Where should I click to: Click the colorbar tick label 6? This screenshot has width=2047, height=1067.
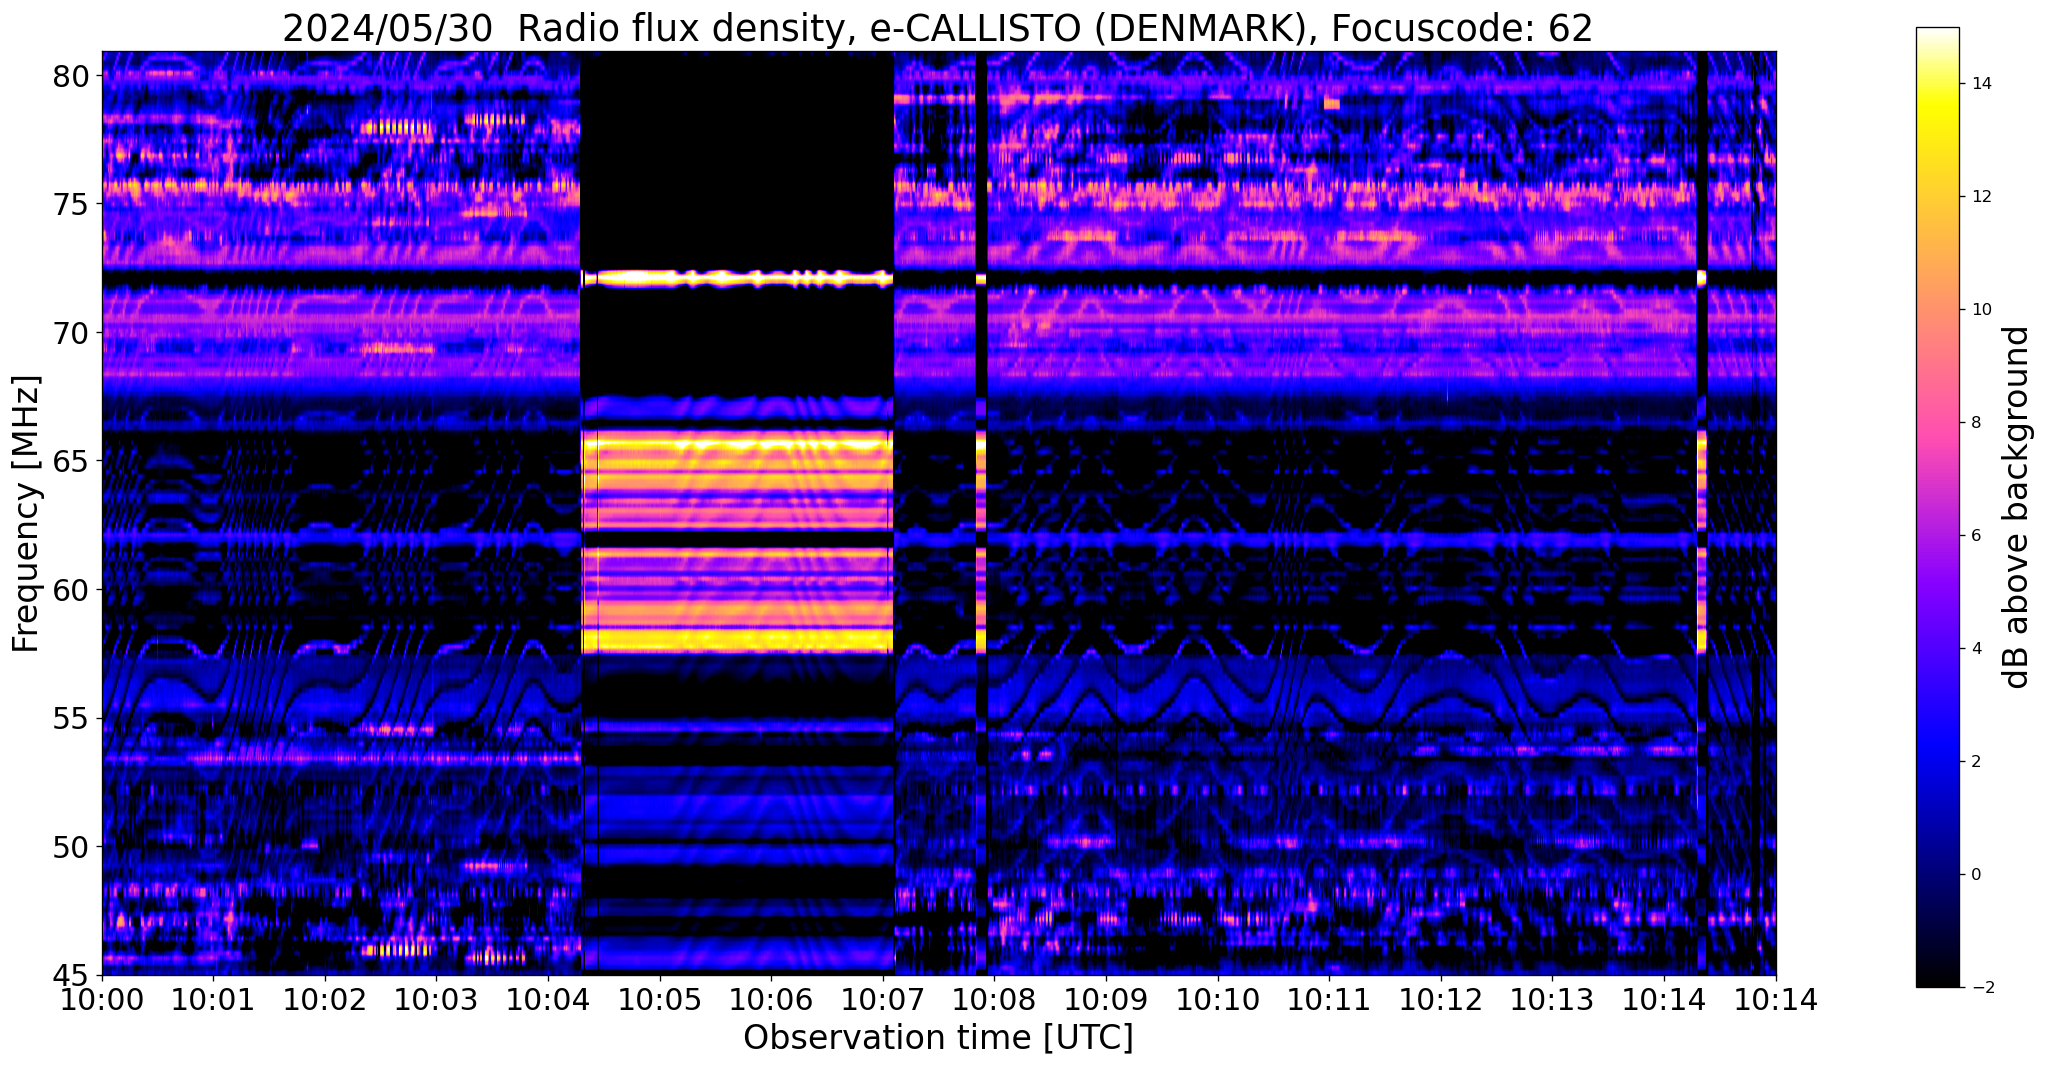[x=1975, y=536]
